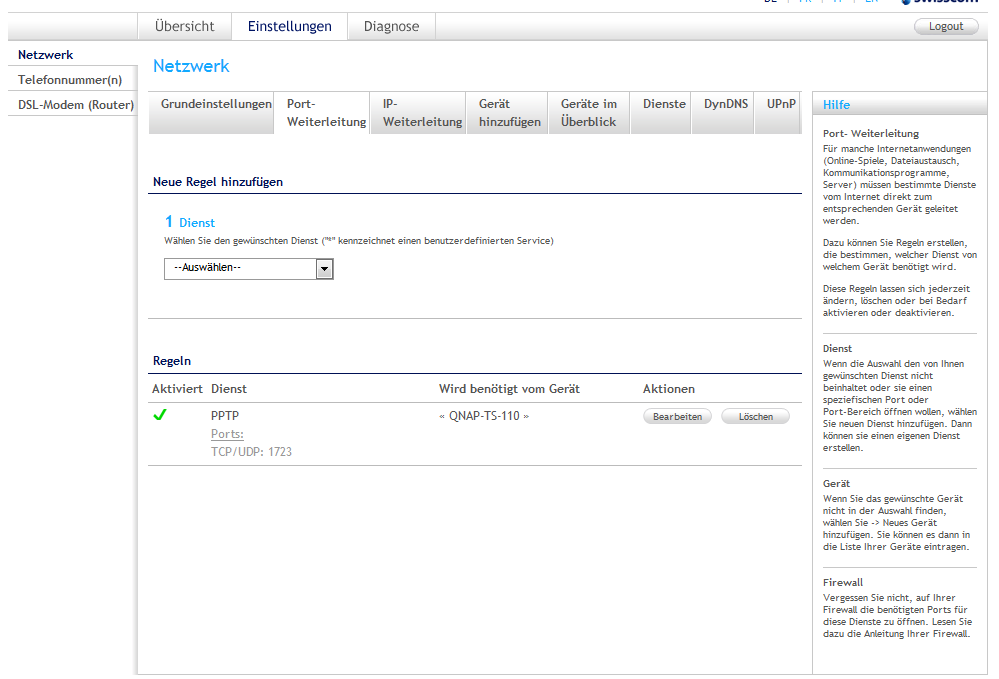
Task: Switch to the Übersicht menu
Action: pyautogui.click(x=184, y=26)
